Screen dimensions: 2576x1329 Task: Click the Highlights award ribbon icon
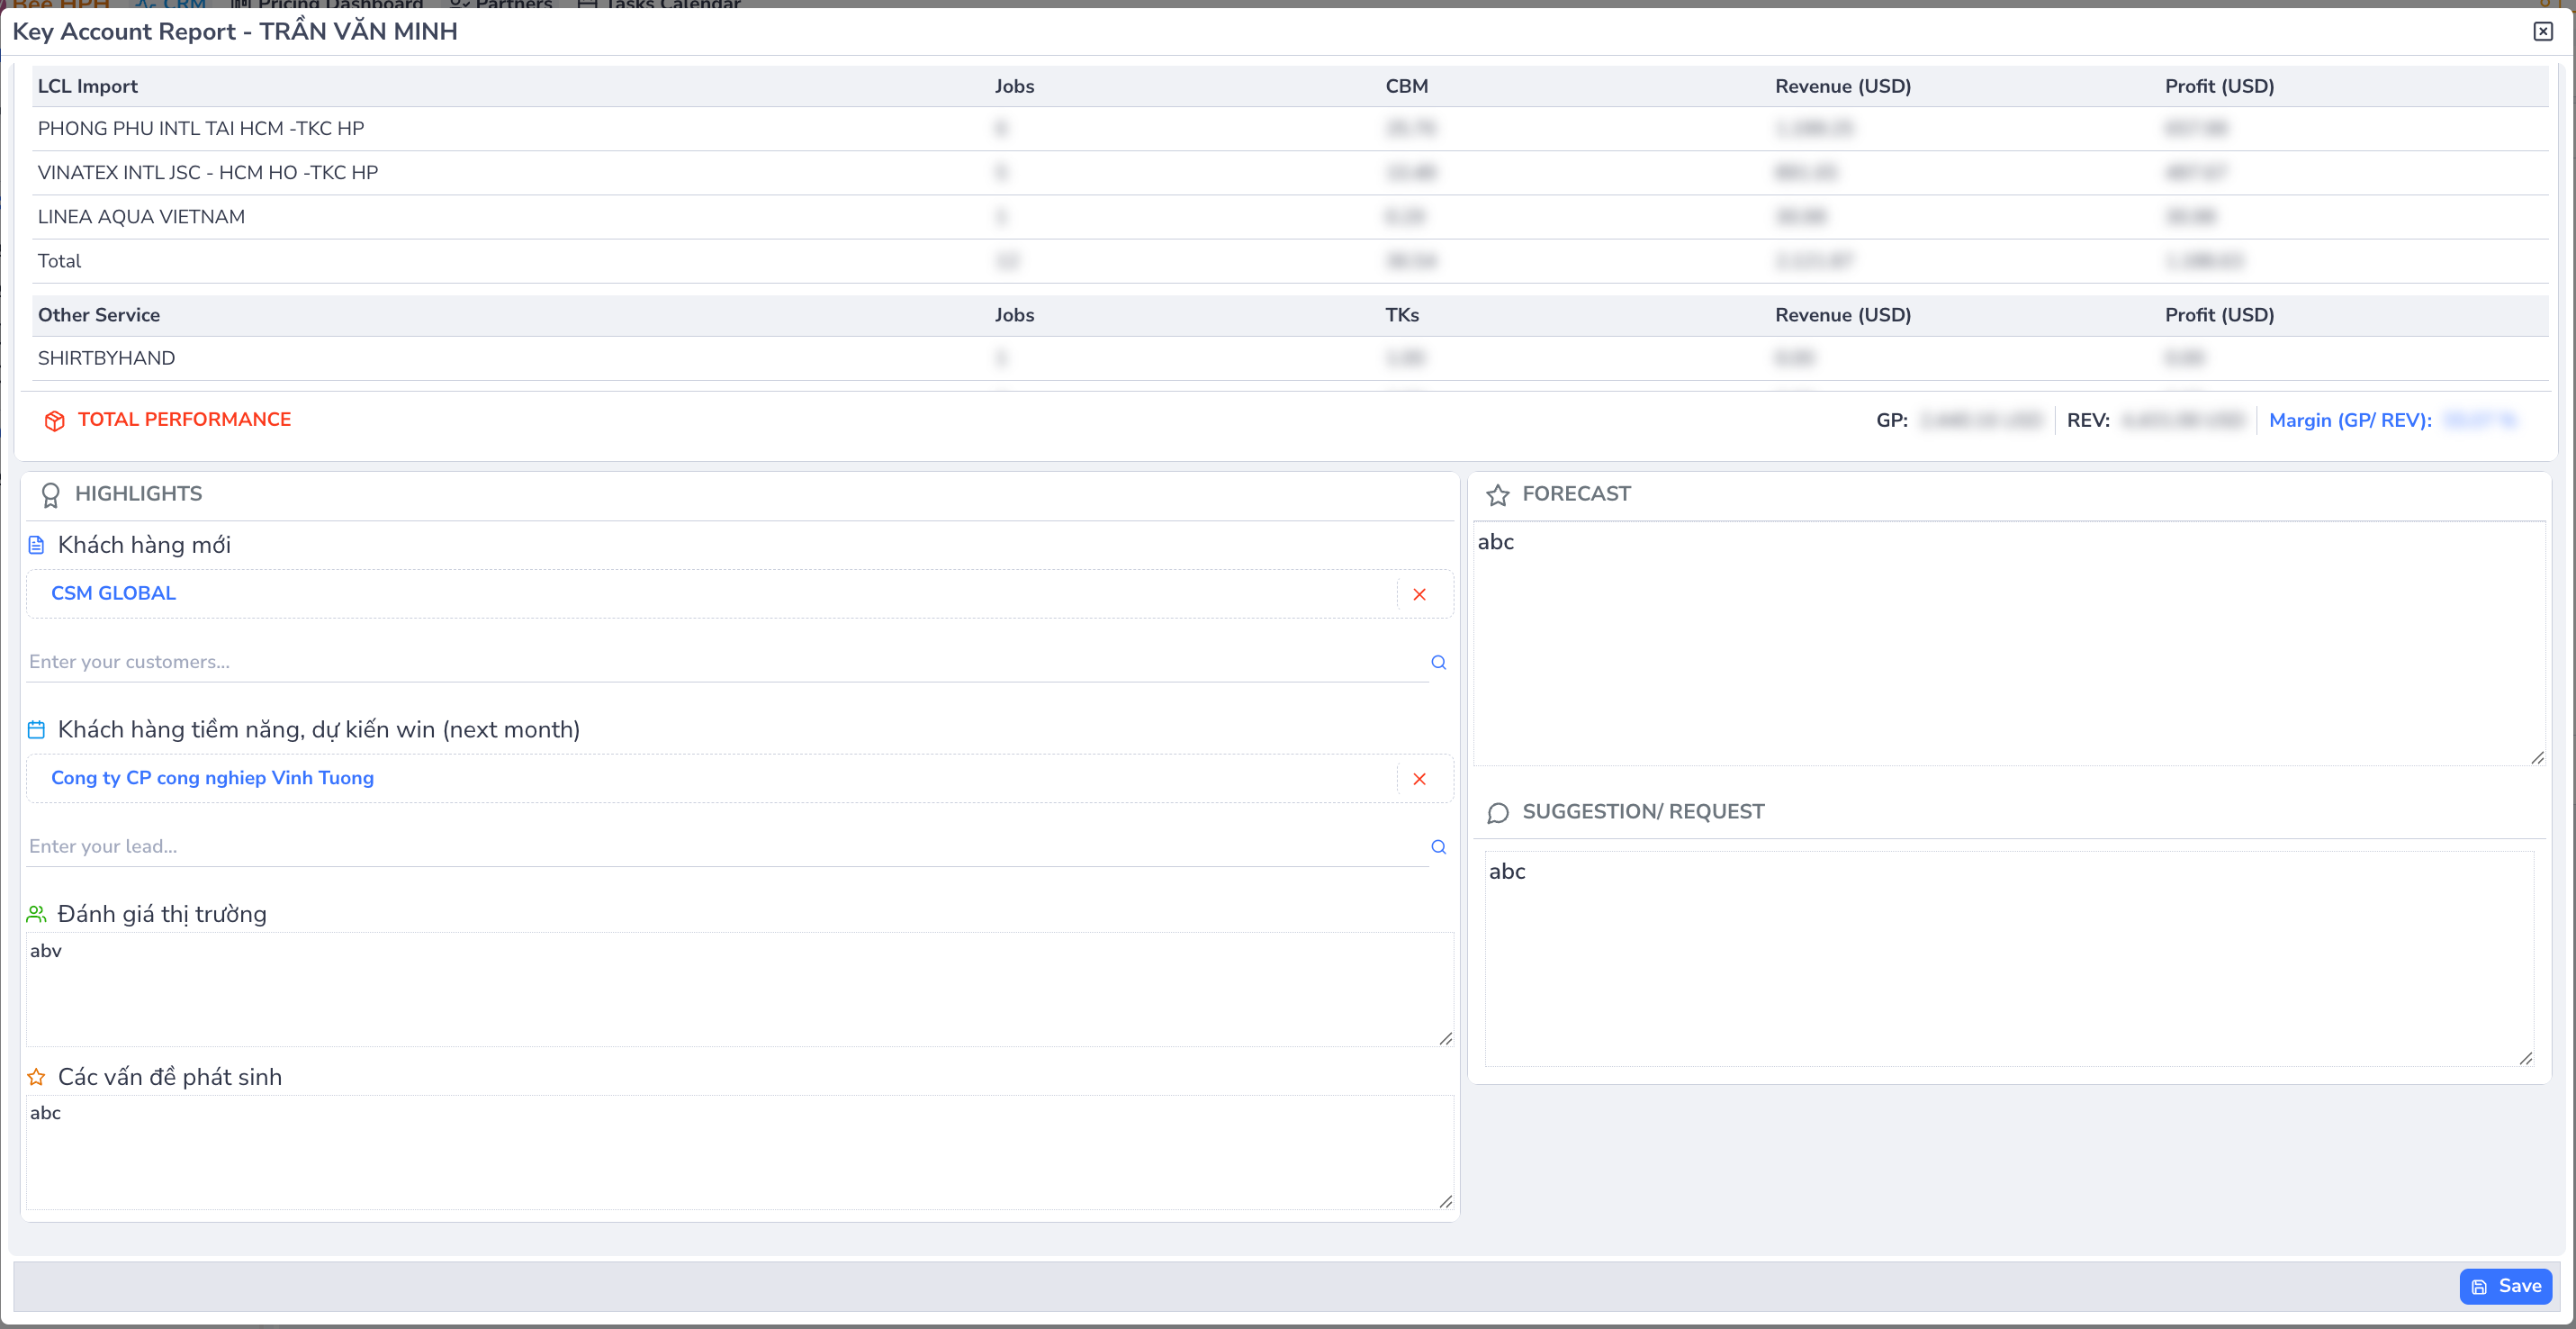coord(50,495)
